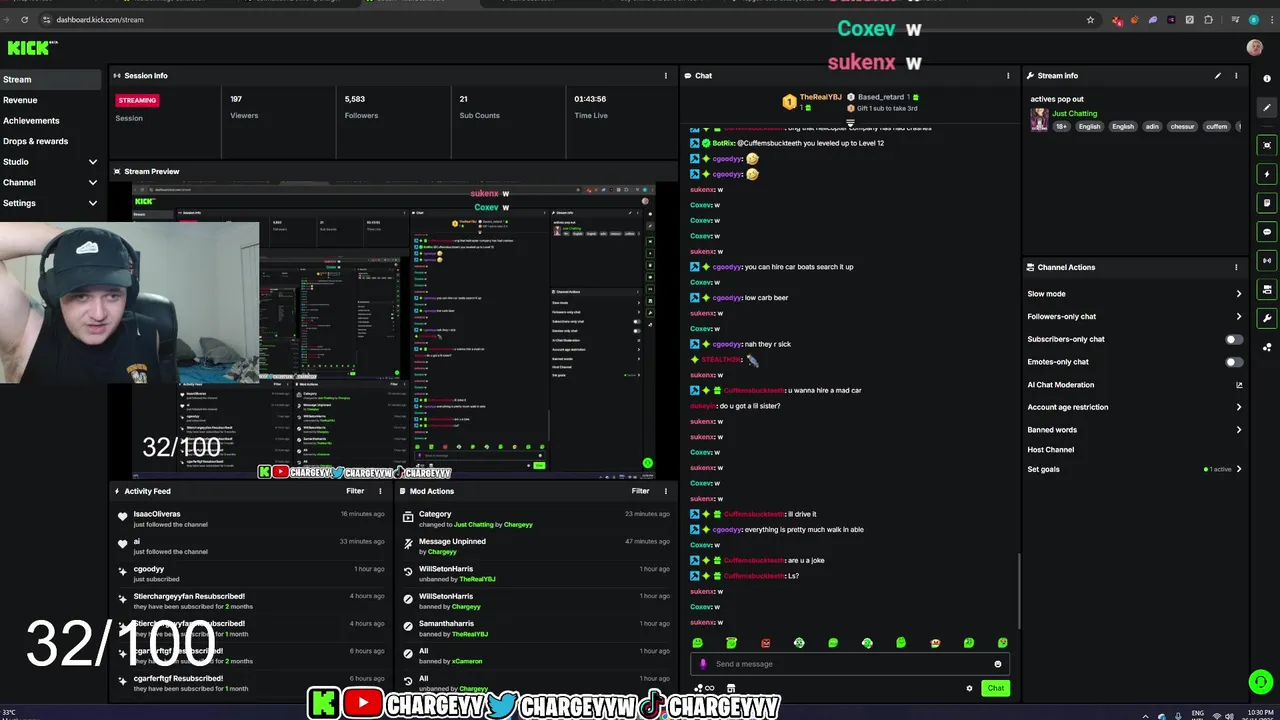Image resolution: width=1280 pixels, height=720 pixels.
Task: Expand Slow mode options
Action: tap(1238, 294)
